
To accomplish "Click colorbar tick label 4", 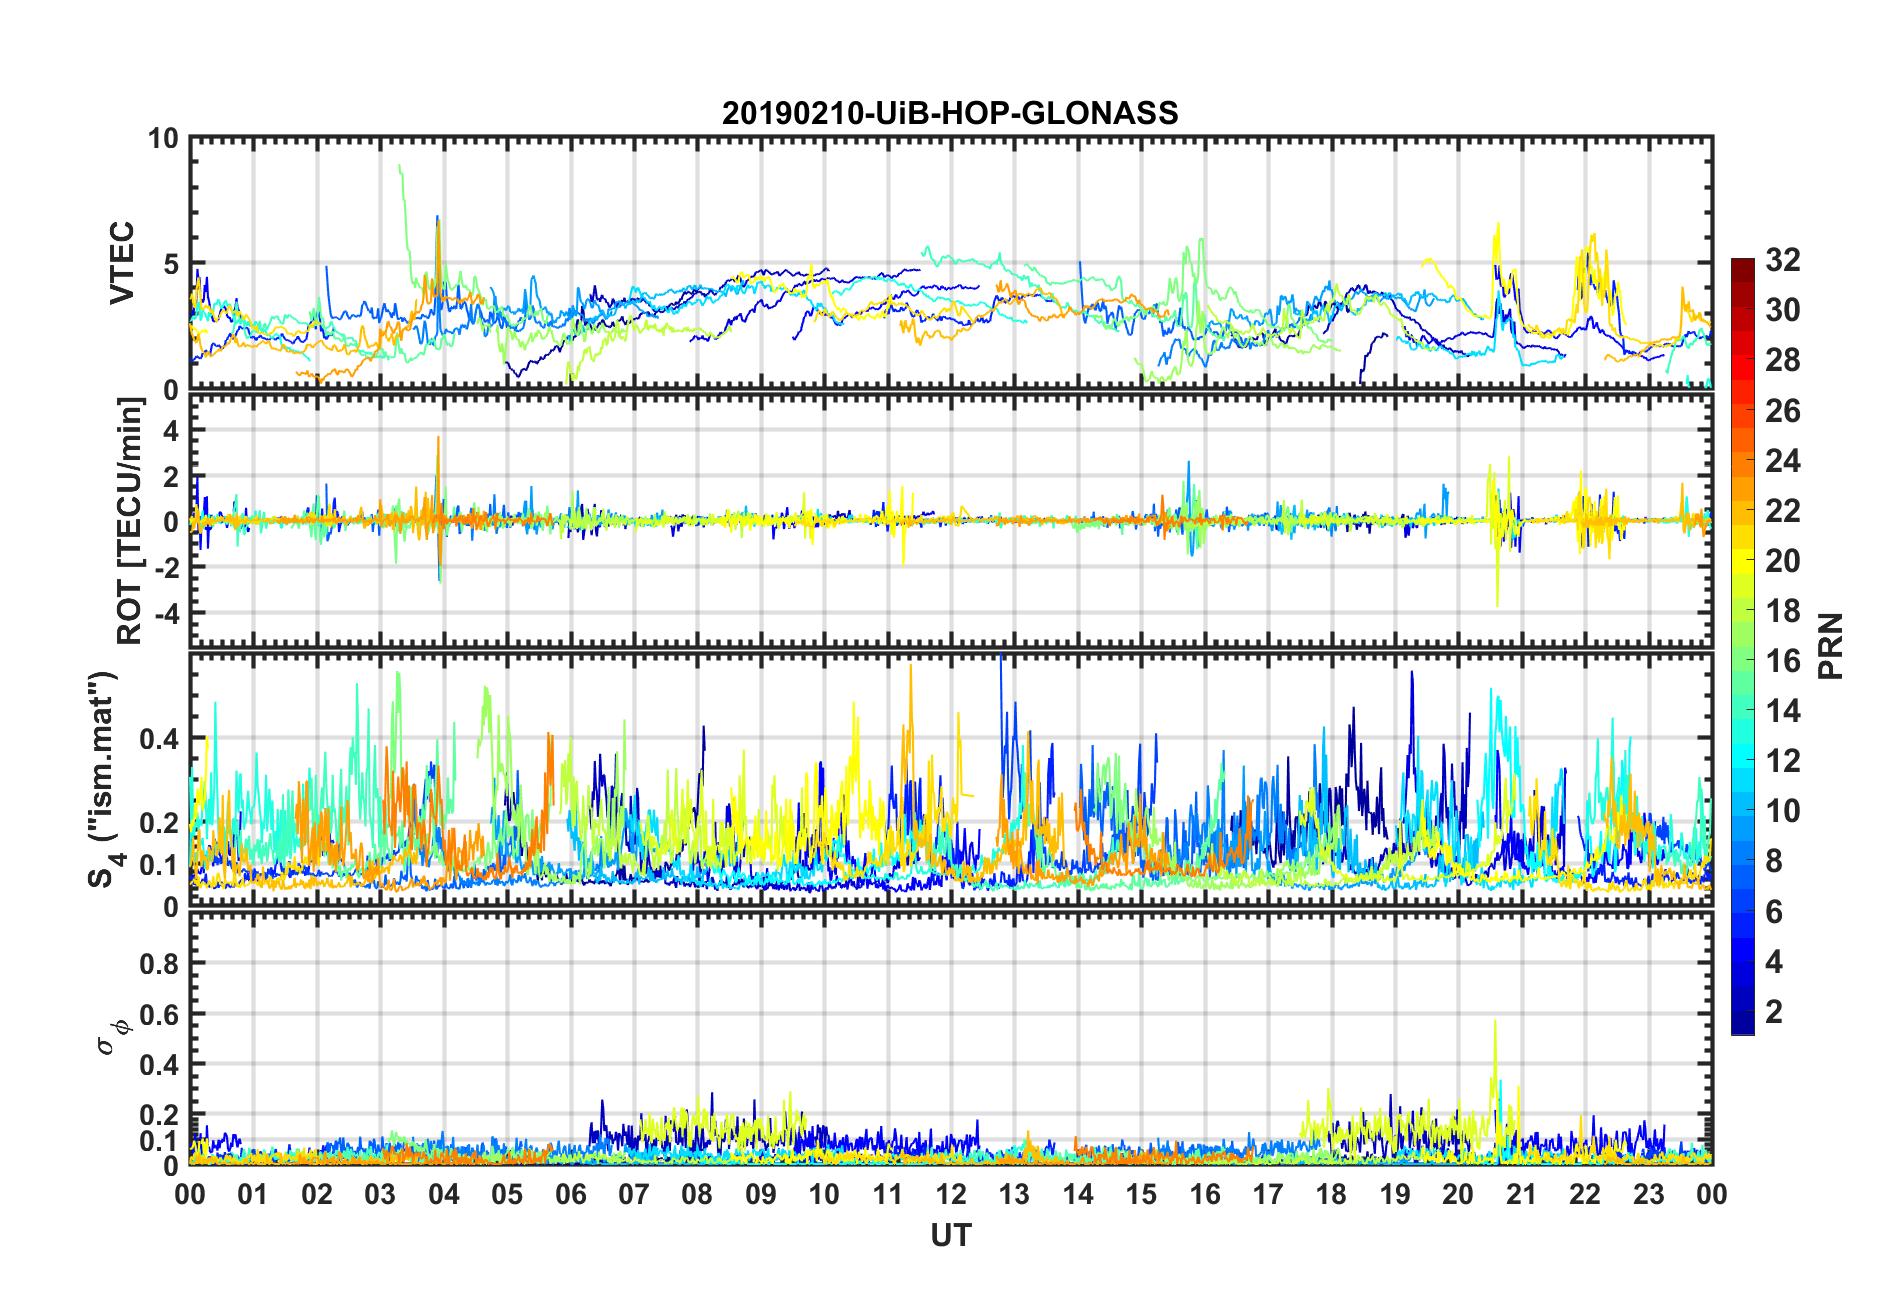I will 1774,961.
